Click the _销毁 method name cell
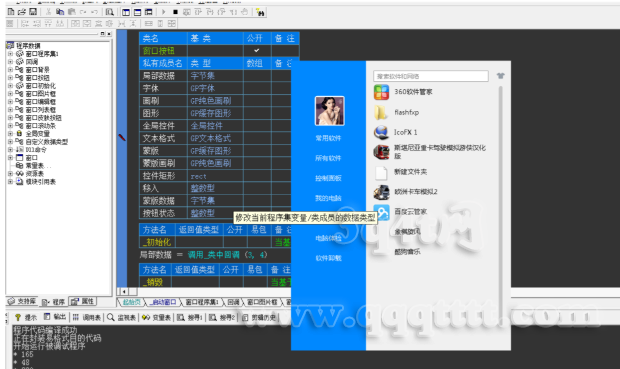This screenshot has width=620, height=369. pyautogui.click(x=155, y=282)
